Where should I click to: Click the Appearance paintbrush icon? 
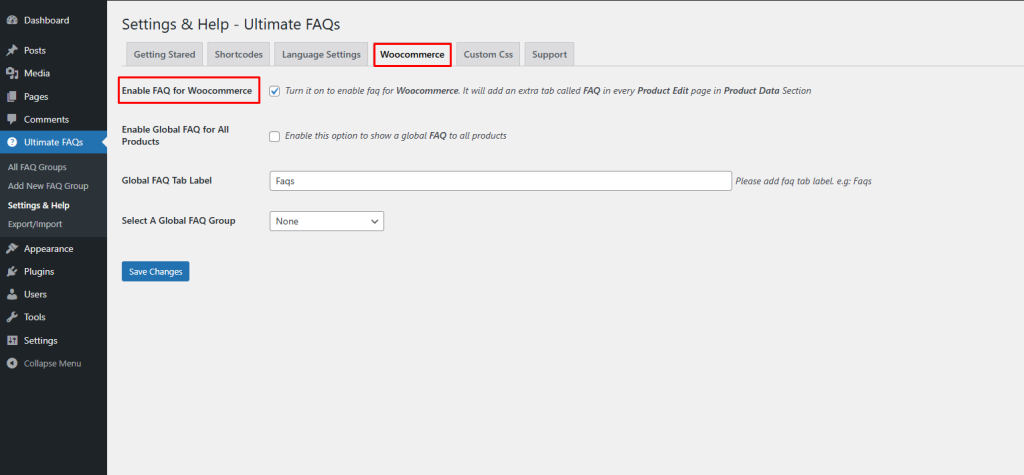point(12,248)
